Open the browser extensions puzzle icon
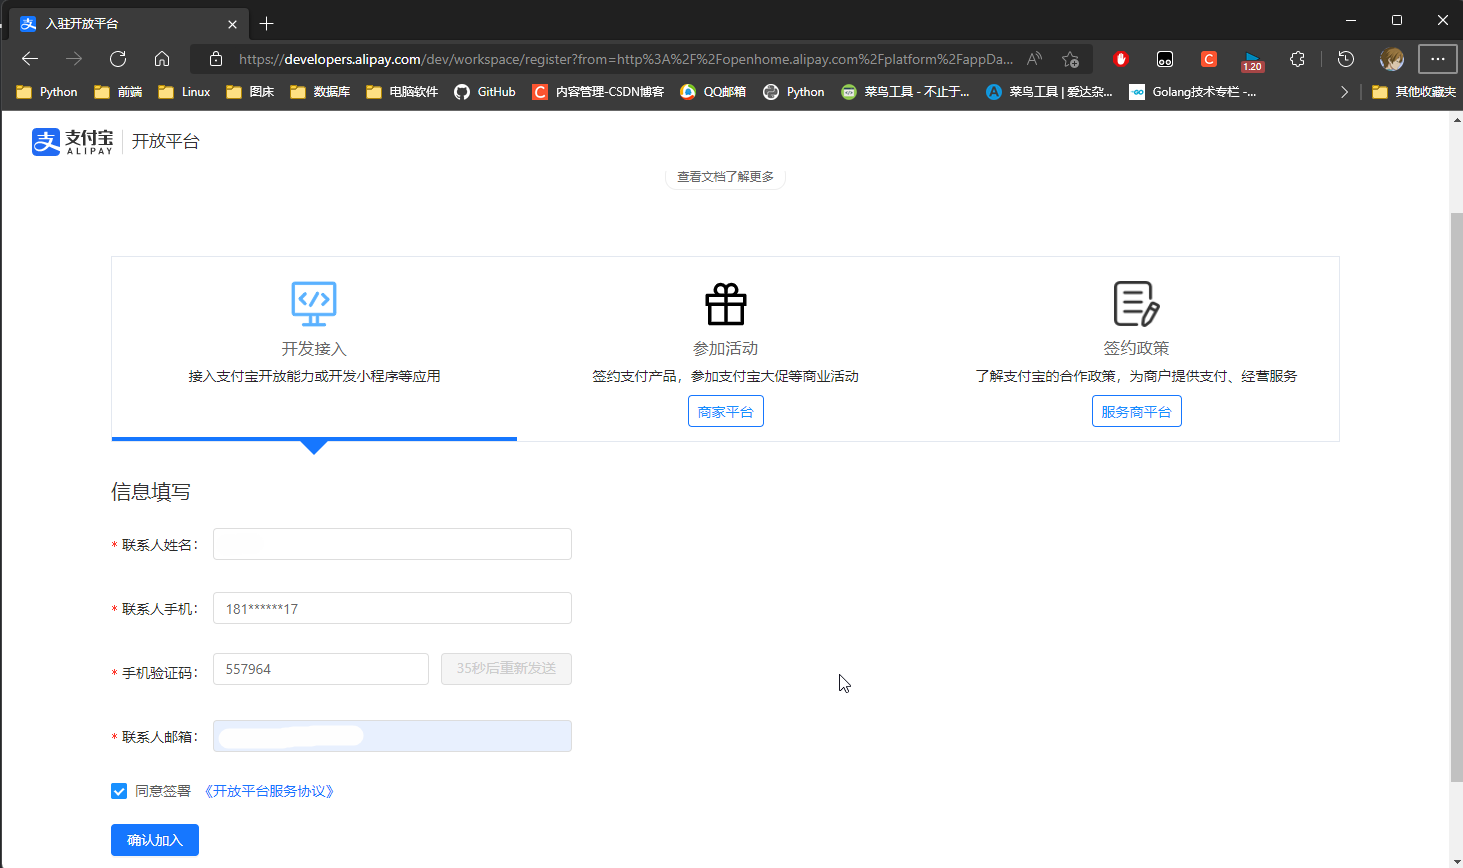1463x868 pixels. coord(1297,59)
